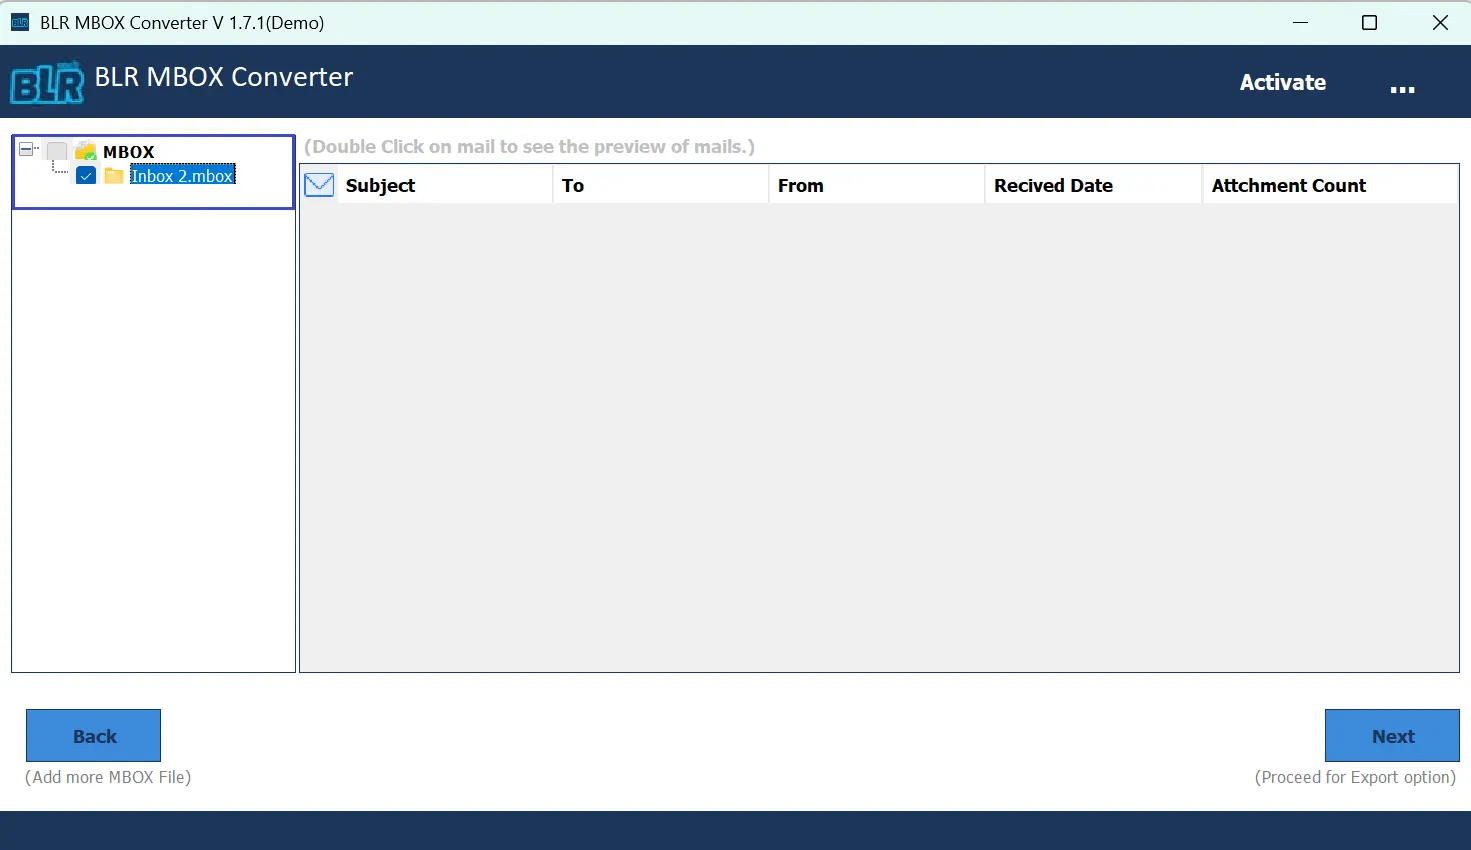The width and height of the screenshot is (1471, 850).
Task: Click the app icon in the title bar
Action: click(x=20, y=22)
